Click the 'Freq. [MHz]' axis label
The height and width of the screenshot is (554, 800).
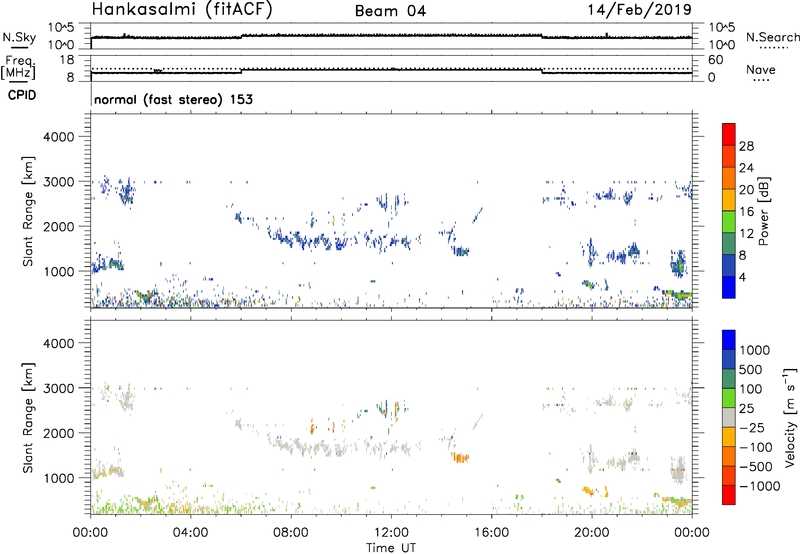coord(19,68)
